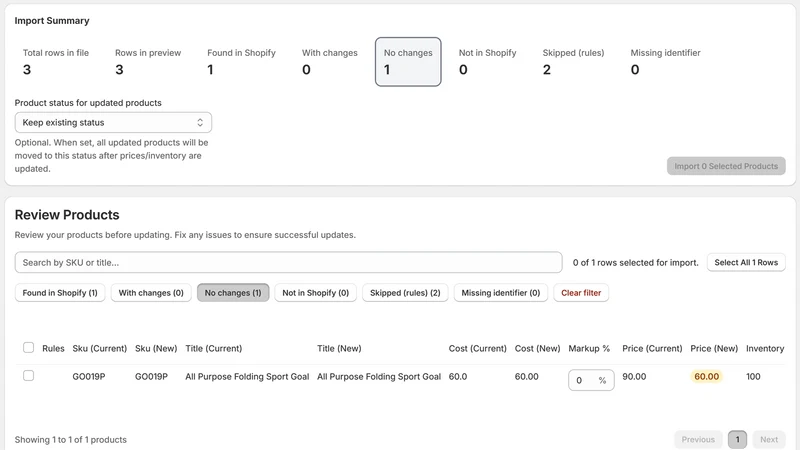Click the 90.00 current price cell
The height and width of the screenshot is (450, 800).
[x=634, y=377]
